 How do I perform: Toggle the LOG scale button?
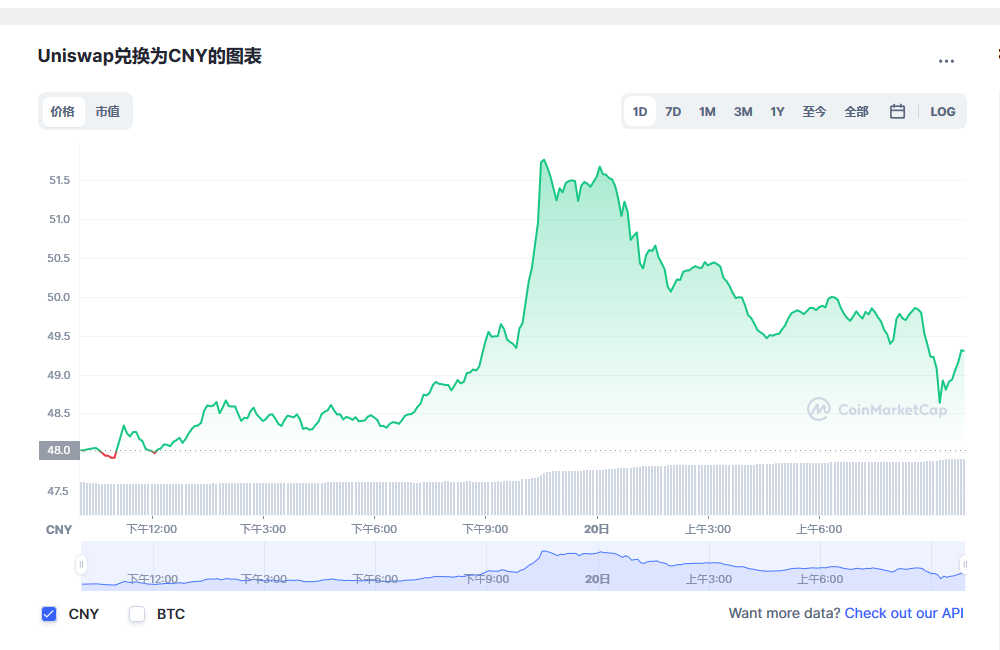click(x=943, y=112)
